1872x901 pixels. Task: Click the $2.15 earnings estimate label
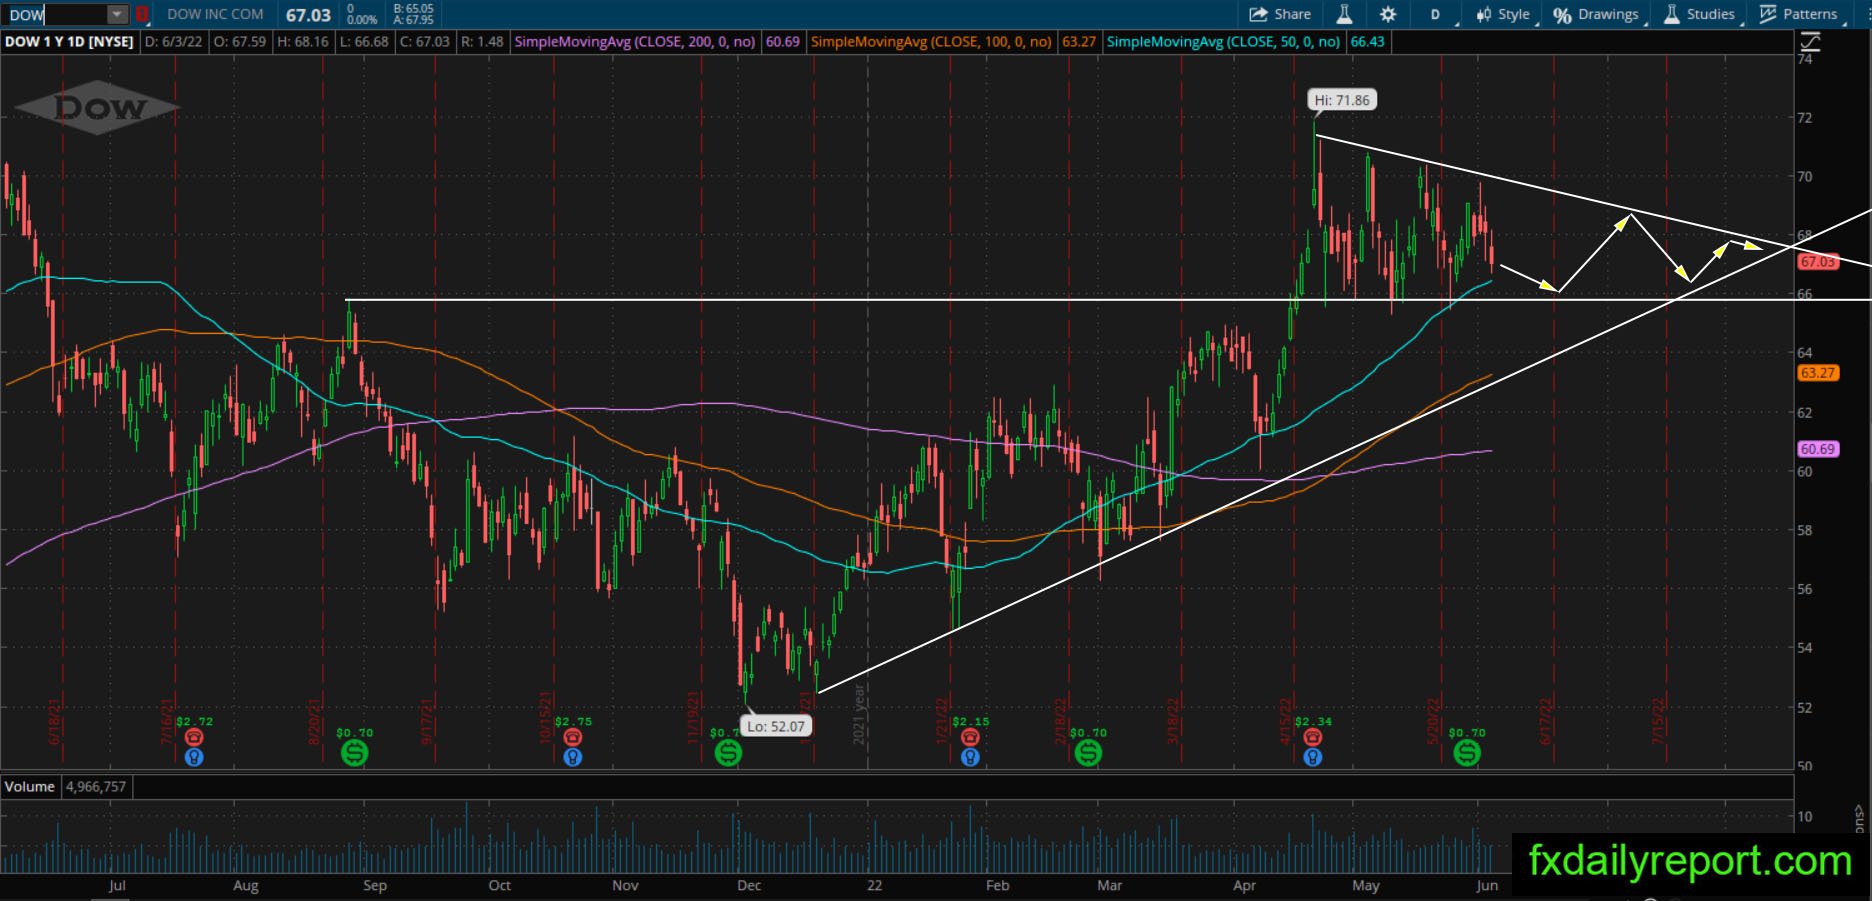[x=971, y=721]
